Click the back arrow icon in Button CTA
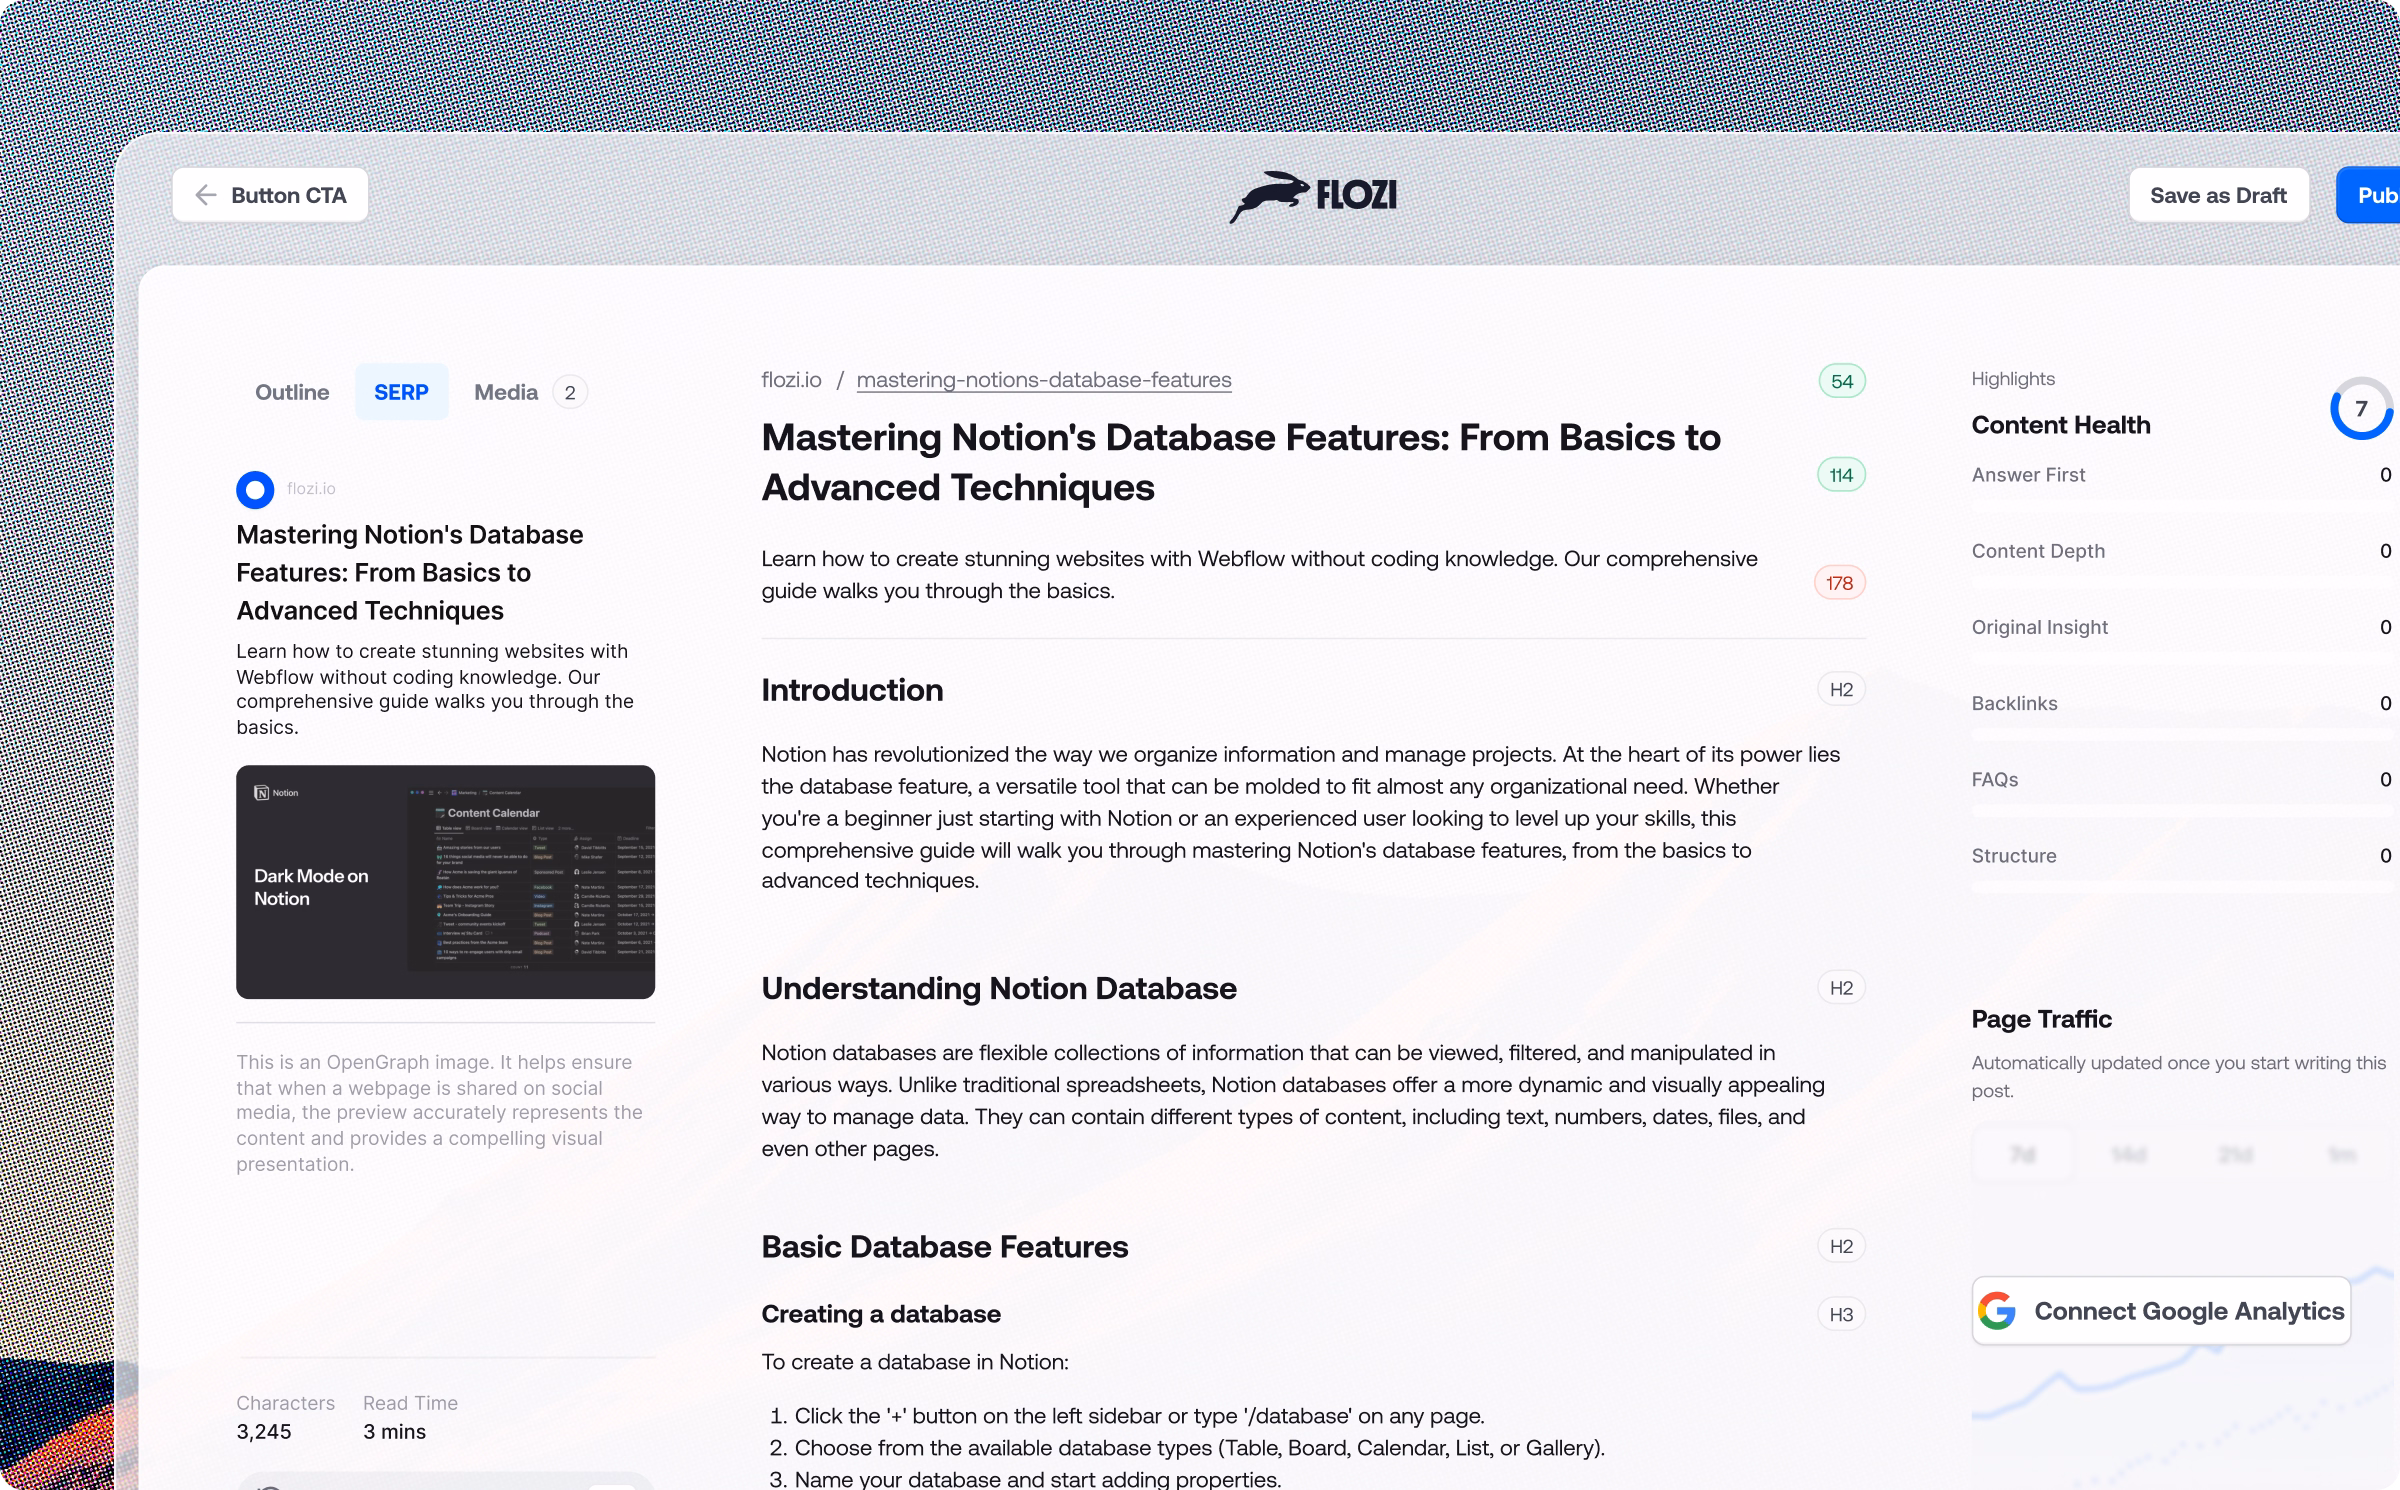The width and height of the screenshot is (2400, 1490). 206,195
